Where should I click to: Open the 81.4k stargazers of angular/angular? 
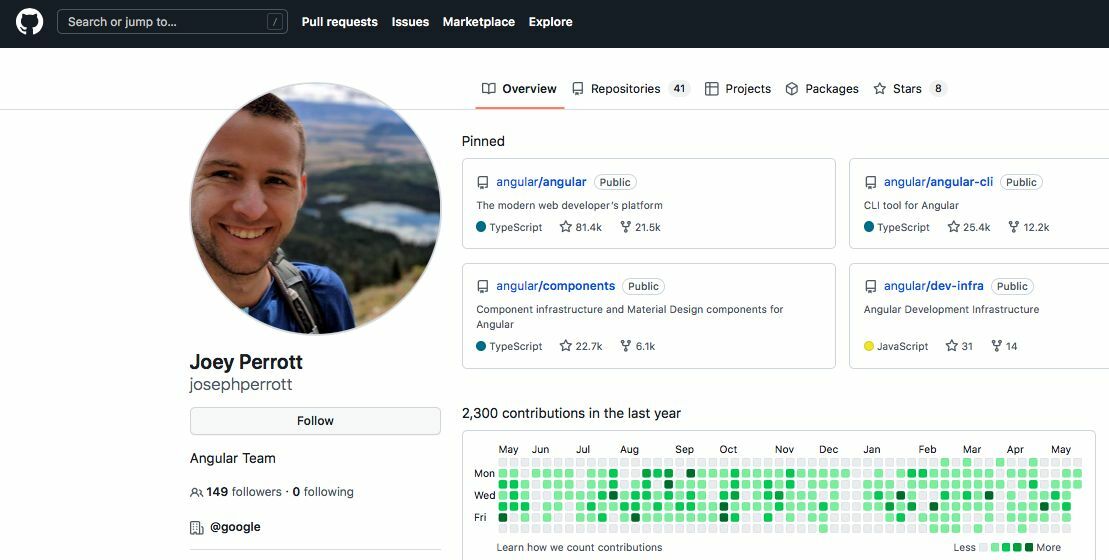coord(581,227)
